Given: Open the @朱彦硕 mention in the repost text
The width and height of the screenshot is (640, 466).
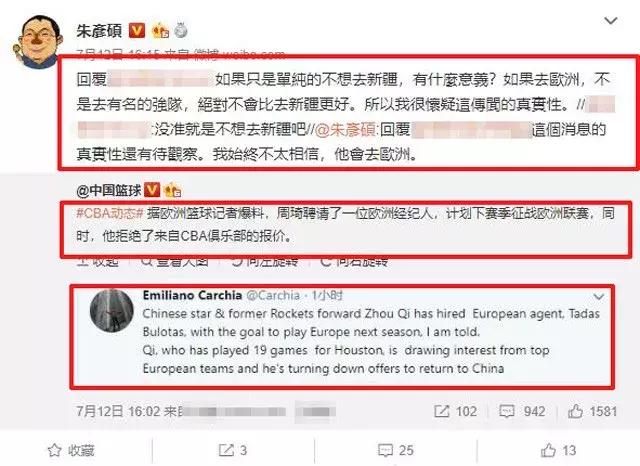Looking at the screenshot, I should coord(345,130).
